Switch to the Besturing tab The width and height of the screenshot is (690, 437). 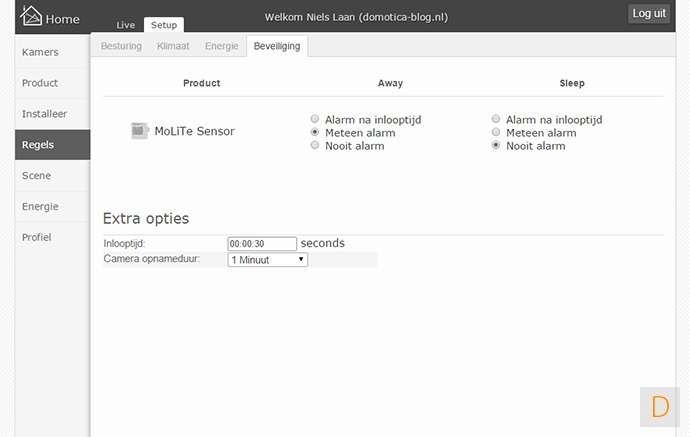[x=121, y=46]
